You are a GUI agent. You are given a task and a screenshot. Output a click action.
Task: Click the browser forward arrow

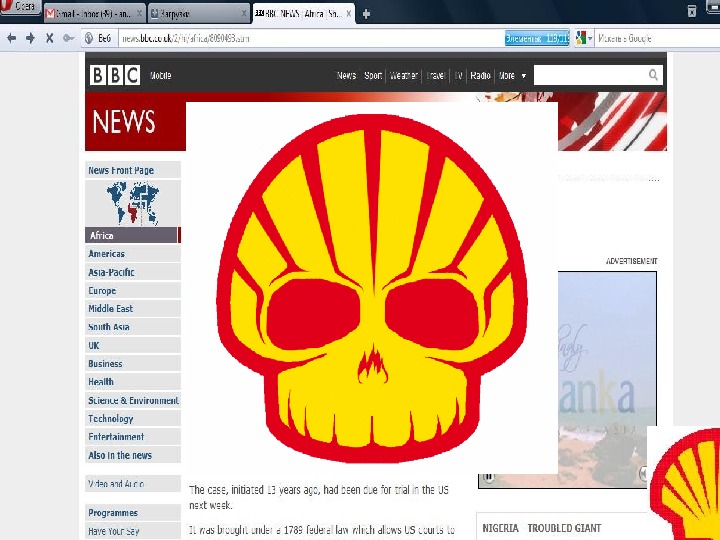30,38
